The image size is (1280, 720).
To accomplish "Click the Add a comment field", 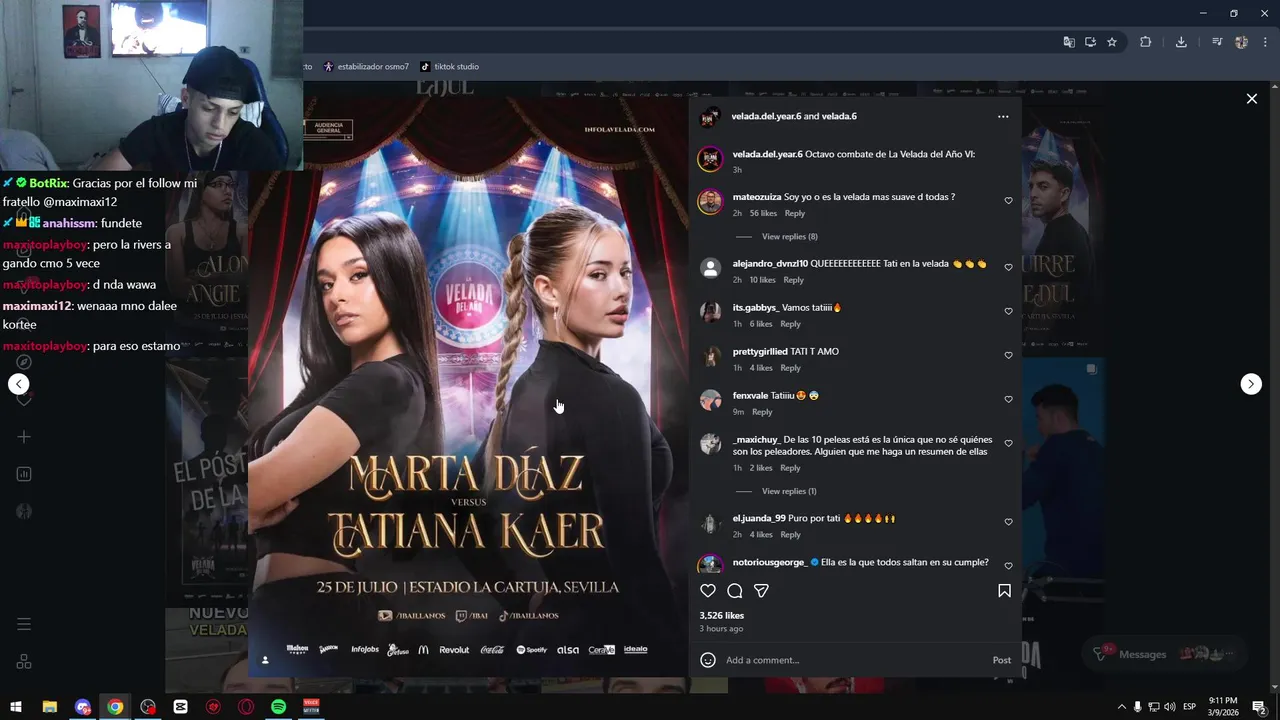I will (x=855, y=660).
